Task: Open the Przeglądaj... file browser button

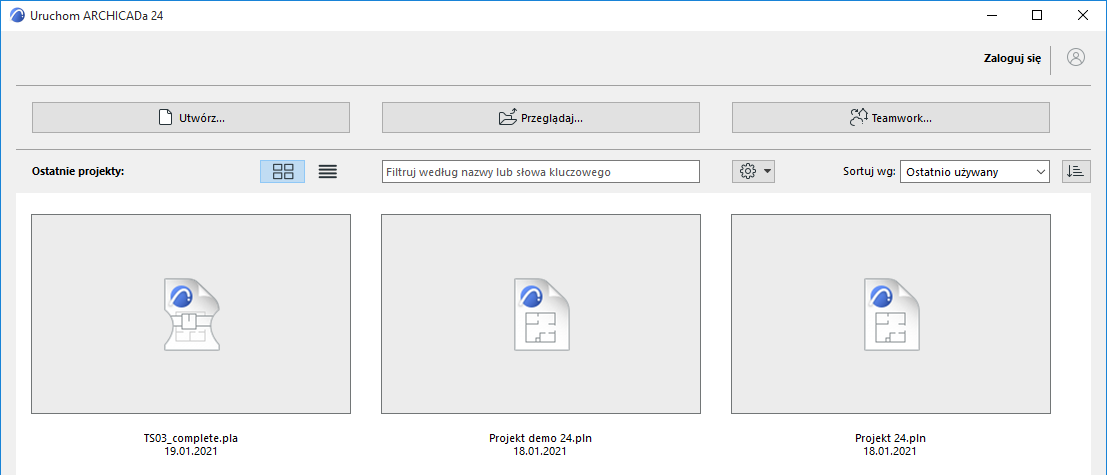Action: pyautogui.click(x=541, y=118)
